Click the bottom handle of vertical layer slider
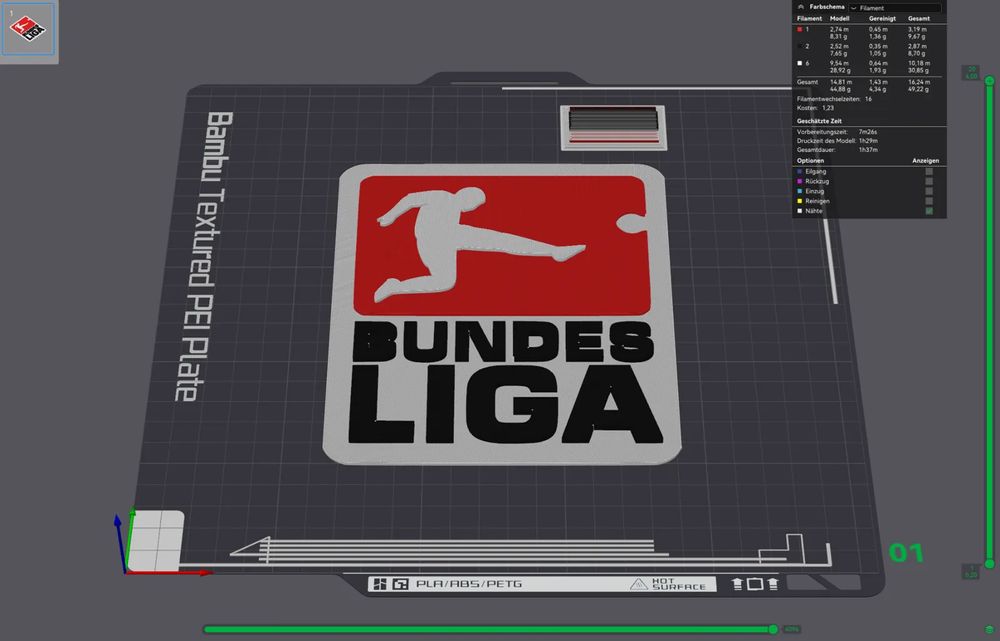The height and width of the screenshot is (641, 1000). coord(989,564)
